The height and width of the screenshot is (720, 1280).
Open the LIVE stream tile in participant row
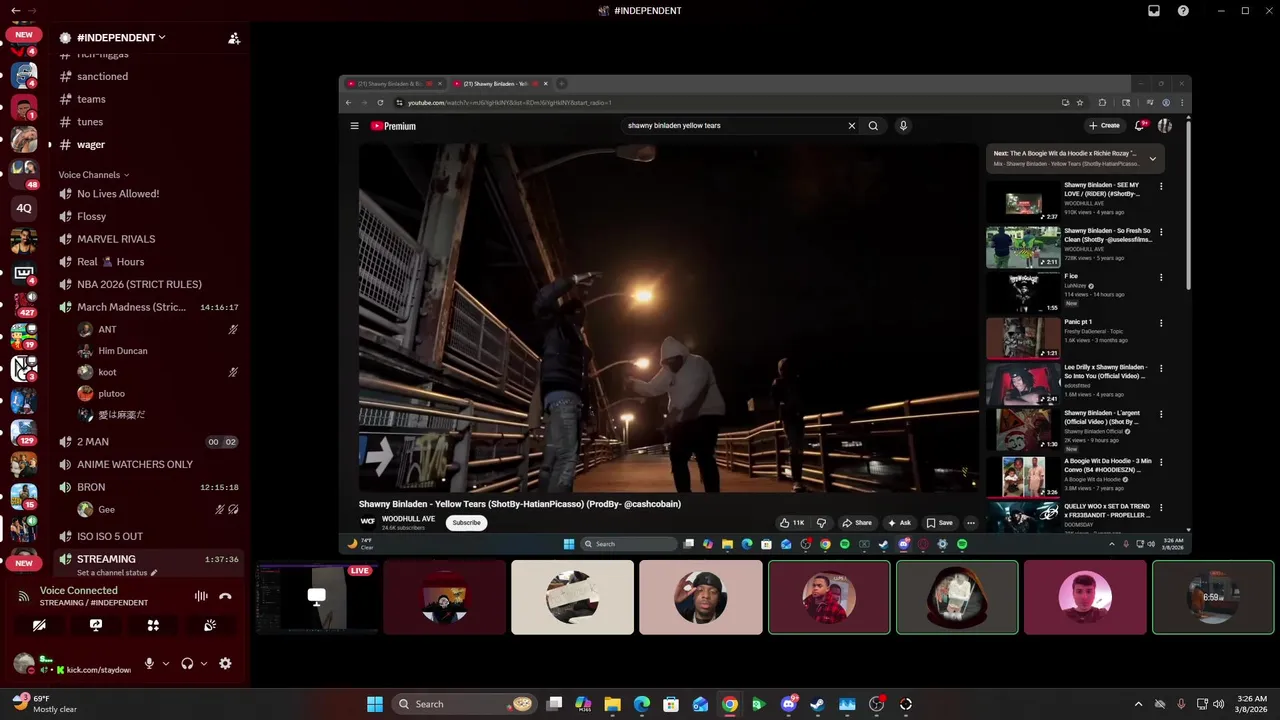pyautogui.click(x=316, y=597)
